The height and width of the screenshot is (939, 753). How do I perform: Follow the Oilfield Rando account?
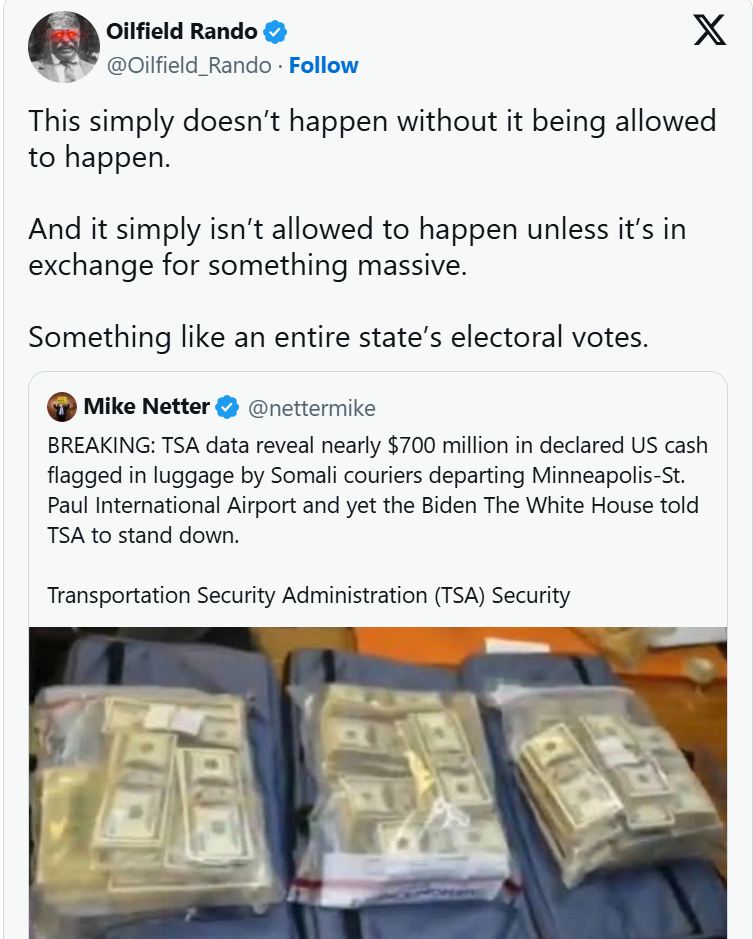tap(323, 66)
